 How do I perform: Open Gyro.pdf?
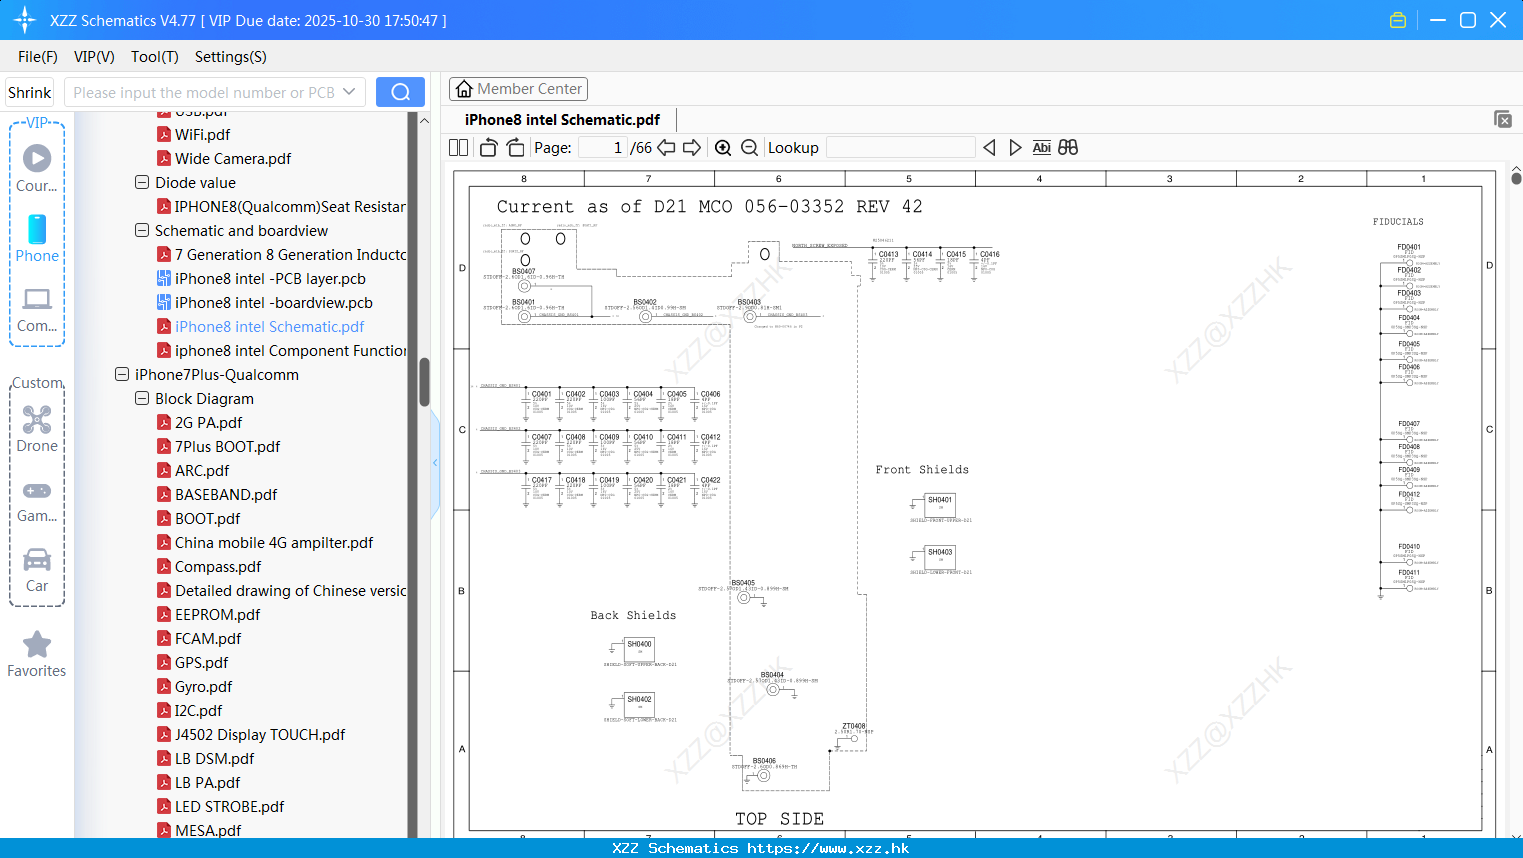click(203, 687)
